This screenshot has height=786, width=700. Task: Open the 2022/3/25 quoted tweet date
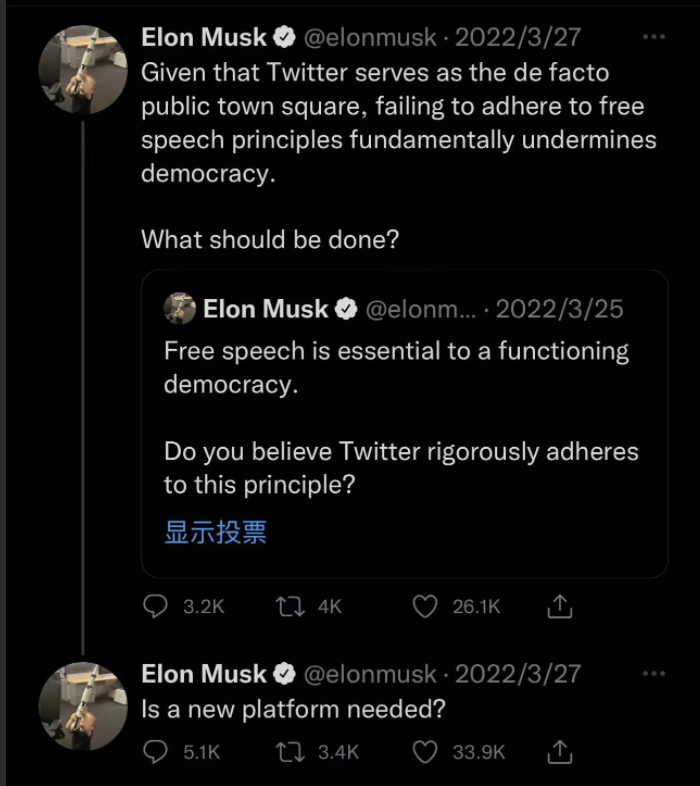[559, 309]
